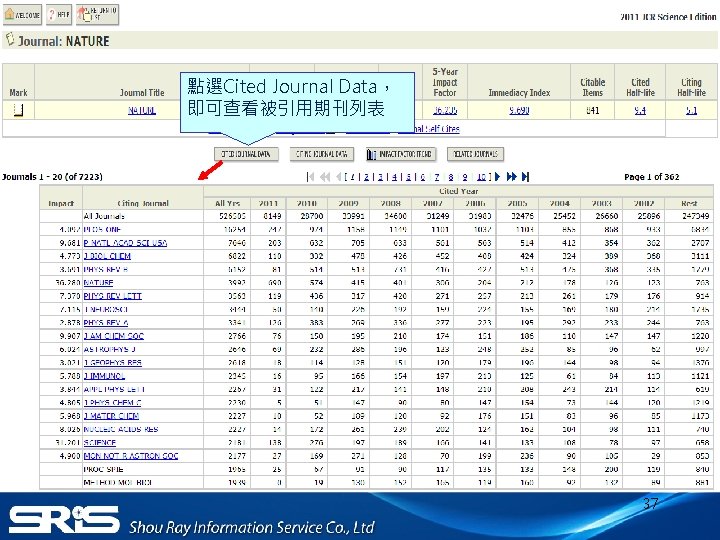This screenshot has width=720, height=540.
Task: Go to results page 4
Action: coord(394,177)
